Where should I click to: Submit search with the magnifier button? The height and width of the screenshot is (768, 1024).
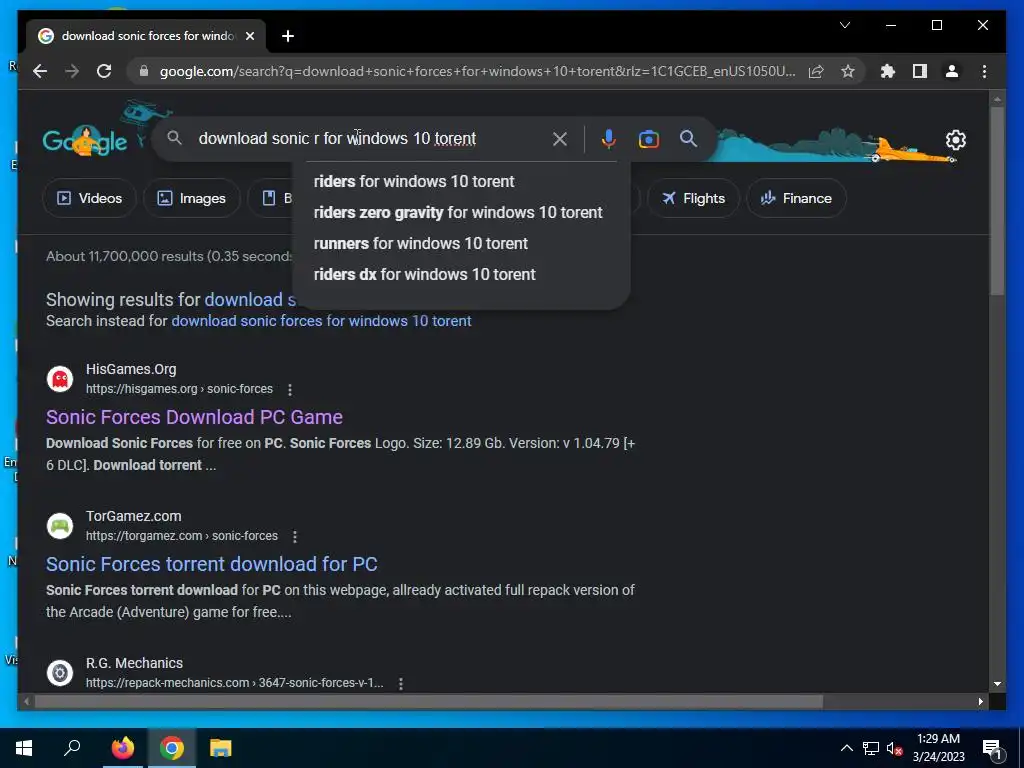coord(688,138)
